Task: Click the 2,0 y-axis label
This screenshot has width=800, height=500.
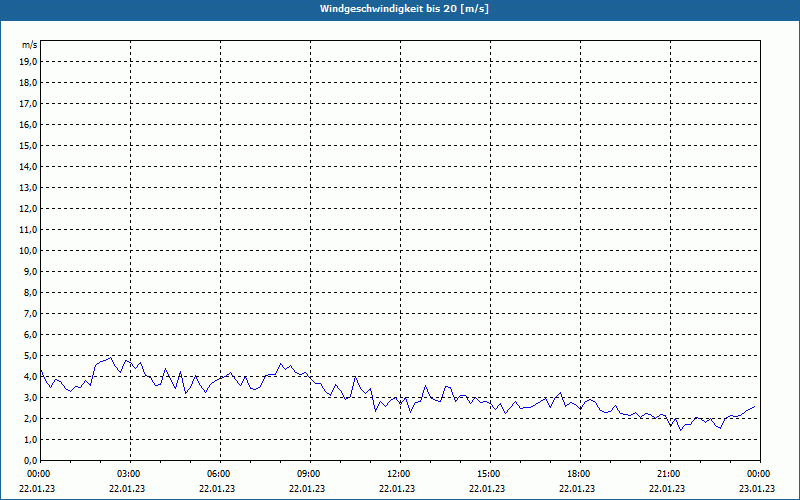Action: pos(30,418)
